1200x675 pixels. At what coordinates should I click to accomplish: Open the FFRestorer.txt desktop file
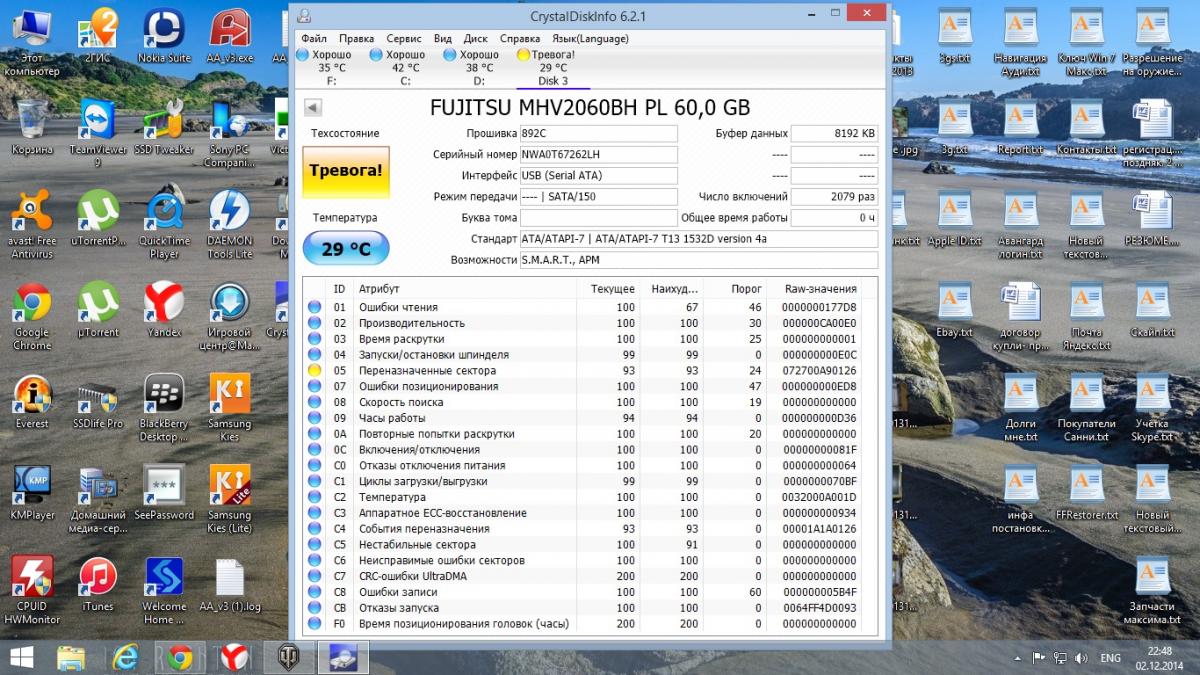coord(1087,493)
